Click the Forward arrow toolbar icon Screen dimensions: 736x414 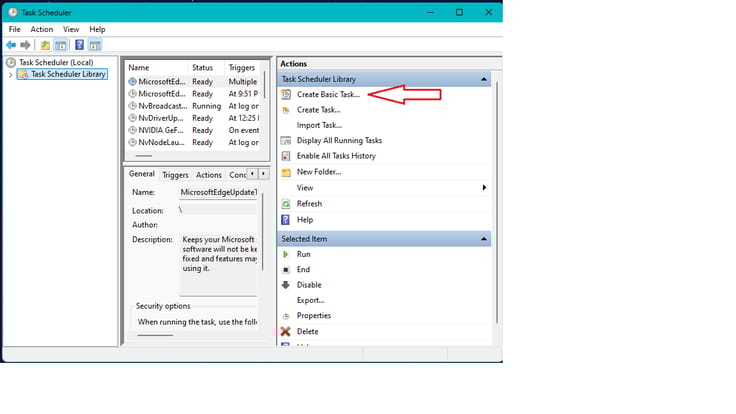click(x=25, y=45)
